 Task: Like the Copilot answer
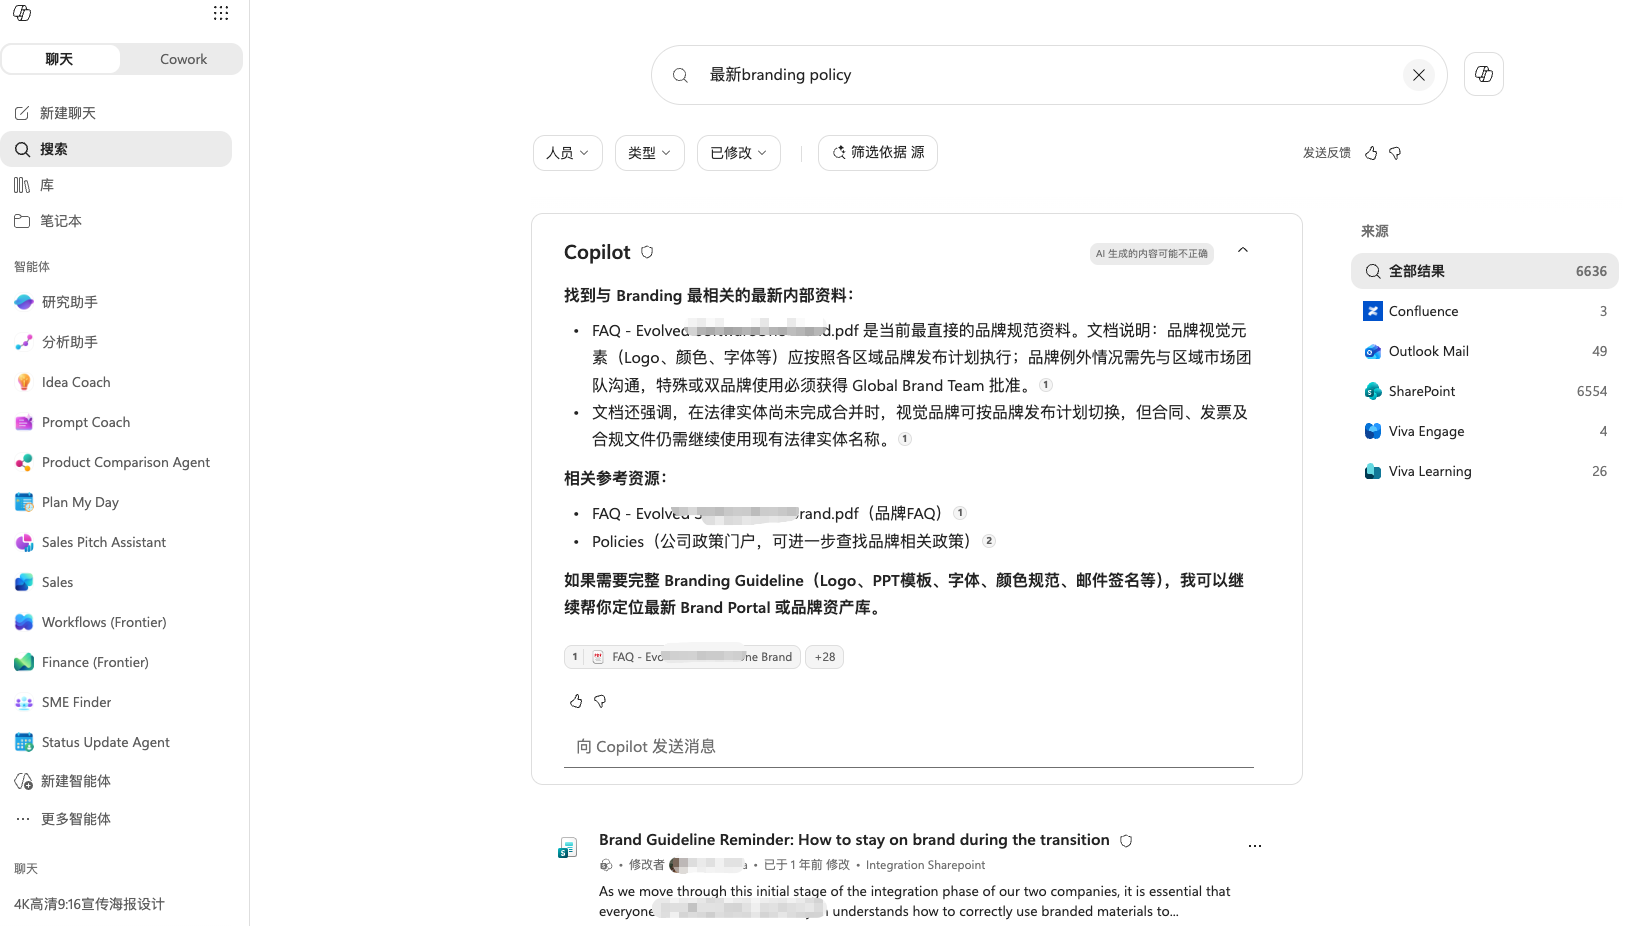576,701
